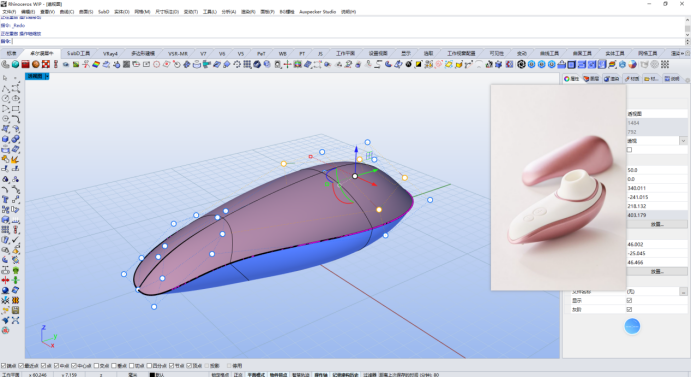Open the 透视图 viewport title dropdown arrow

click(47, 76)
